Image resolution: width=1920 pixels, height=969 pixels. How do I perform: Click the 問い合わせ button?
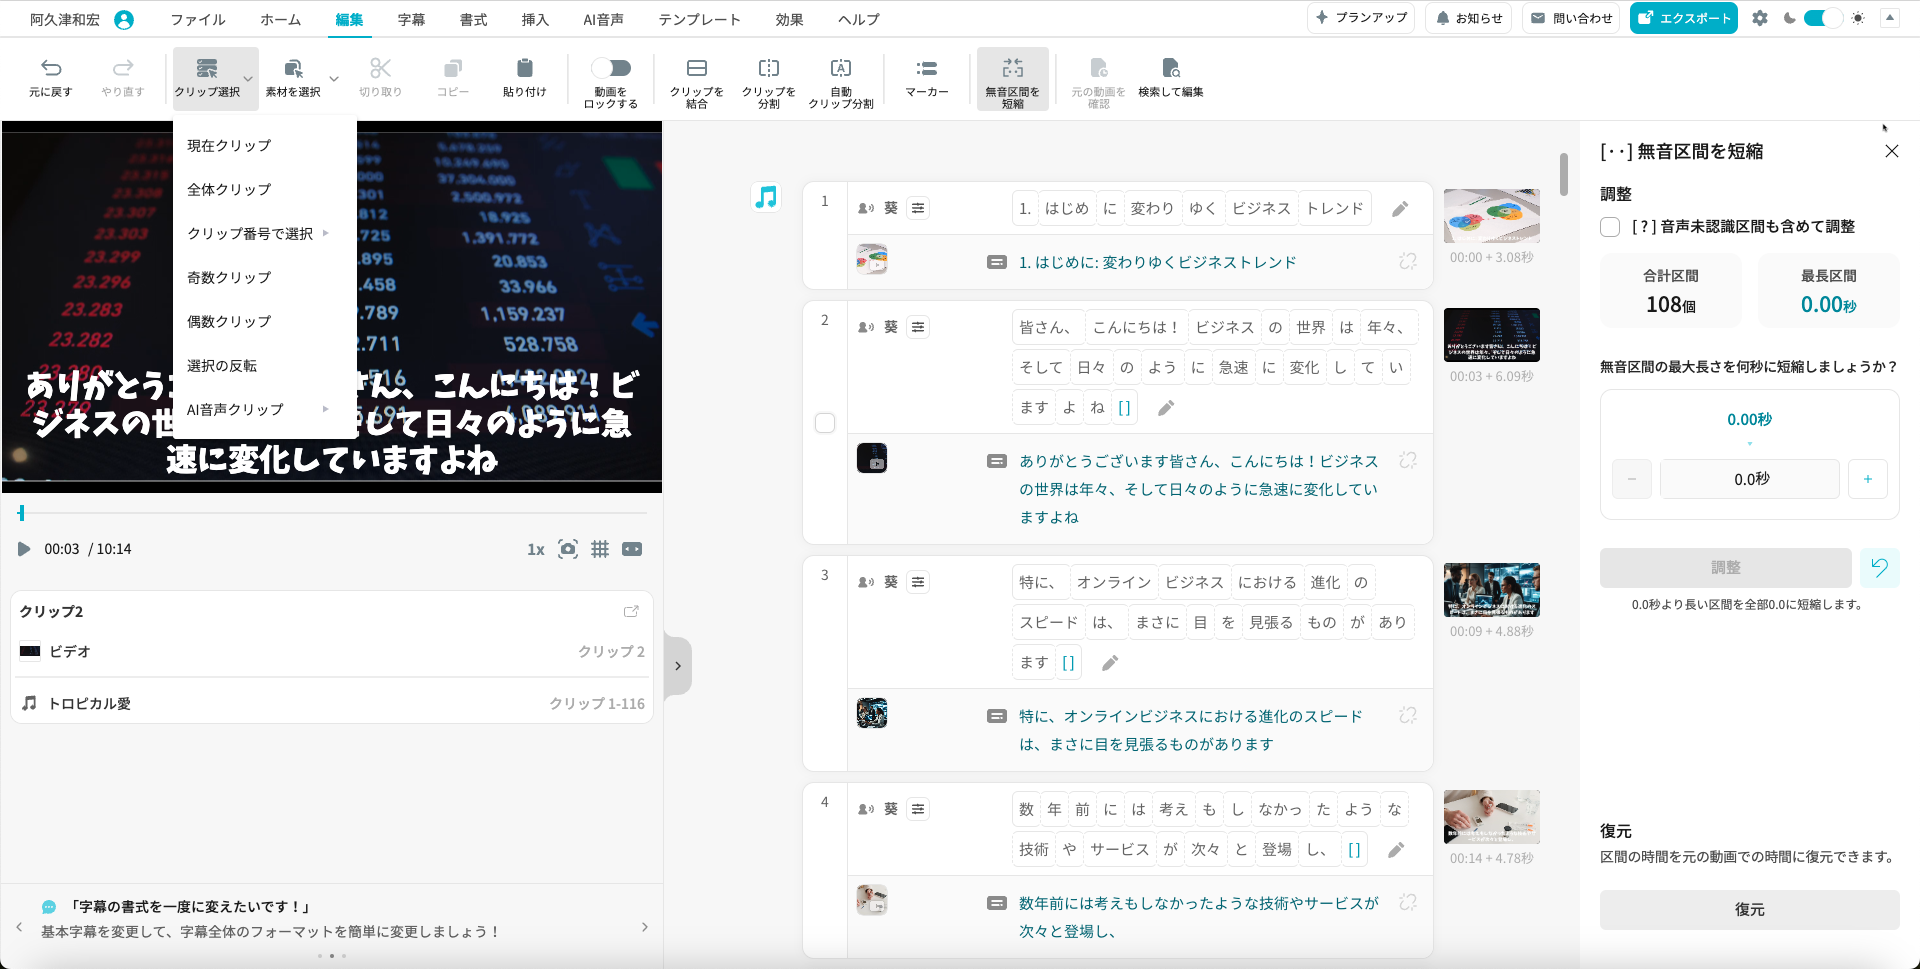coord(1572,18)
